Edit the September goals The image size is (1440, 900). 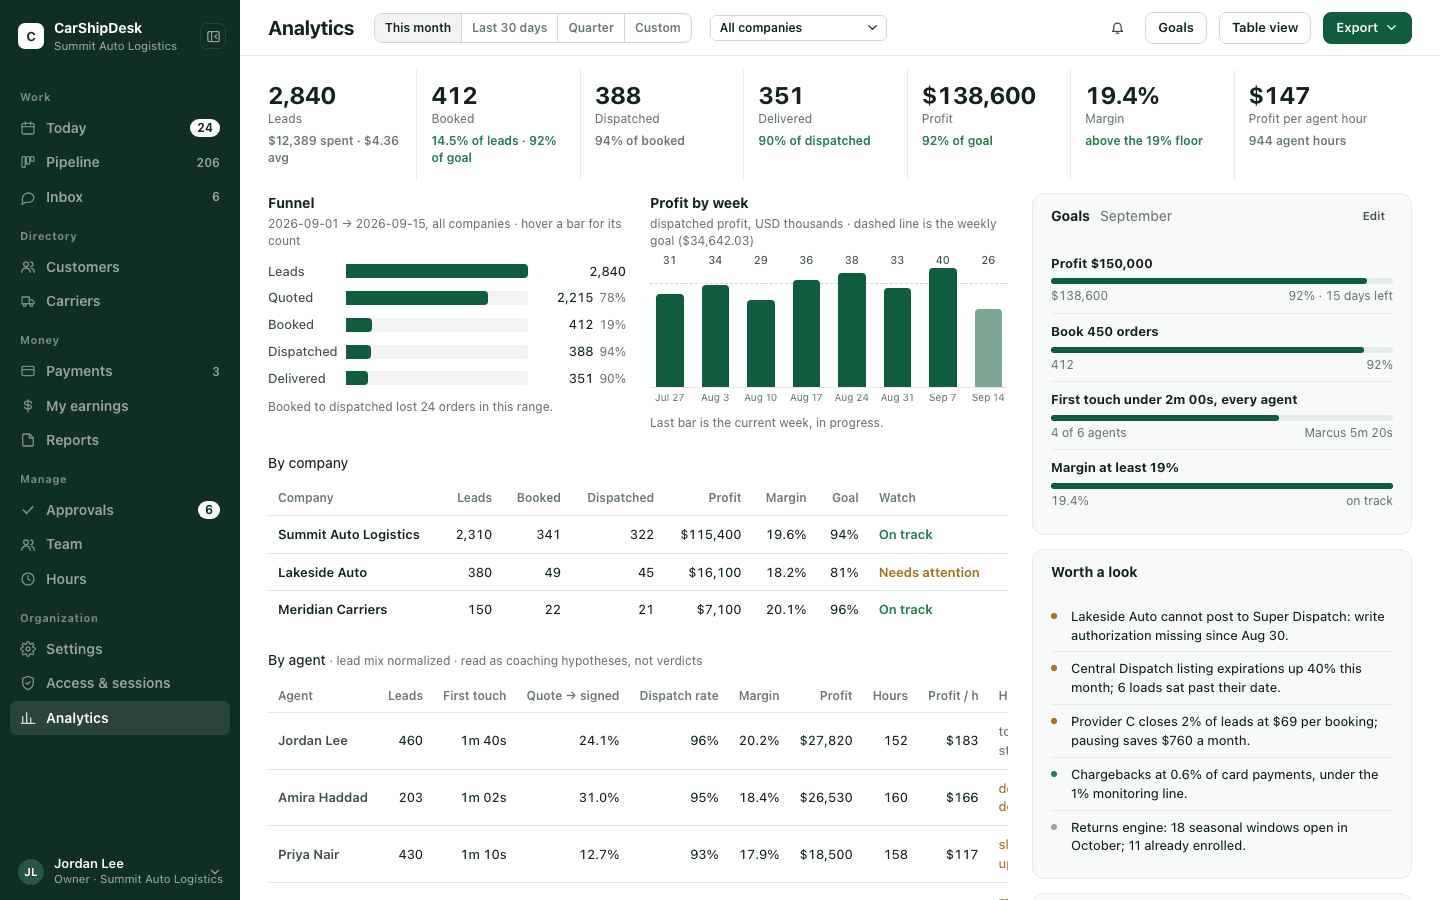point(1374,216)
